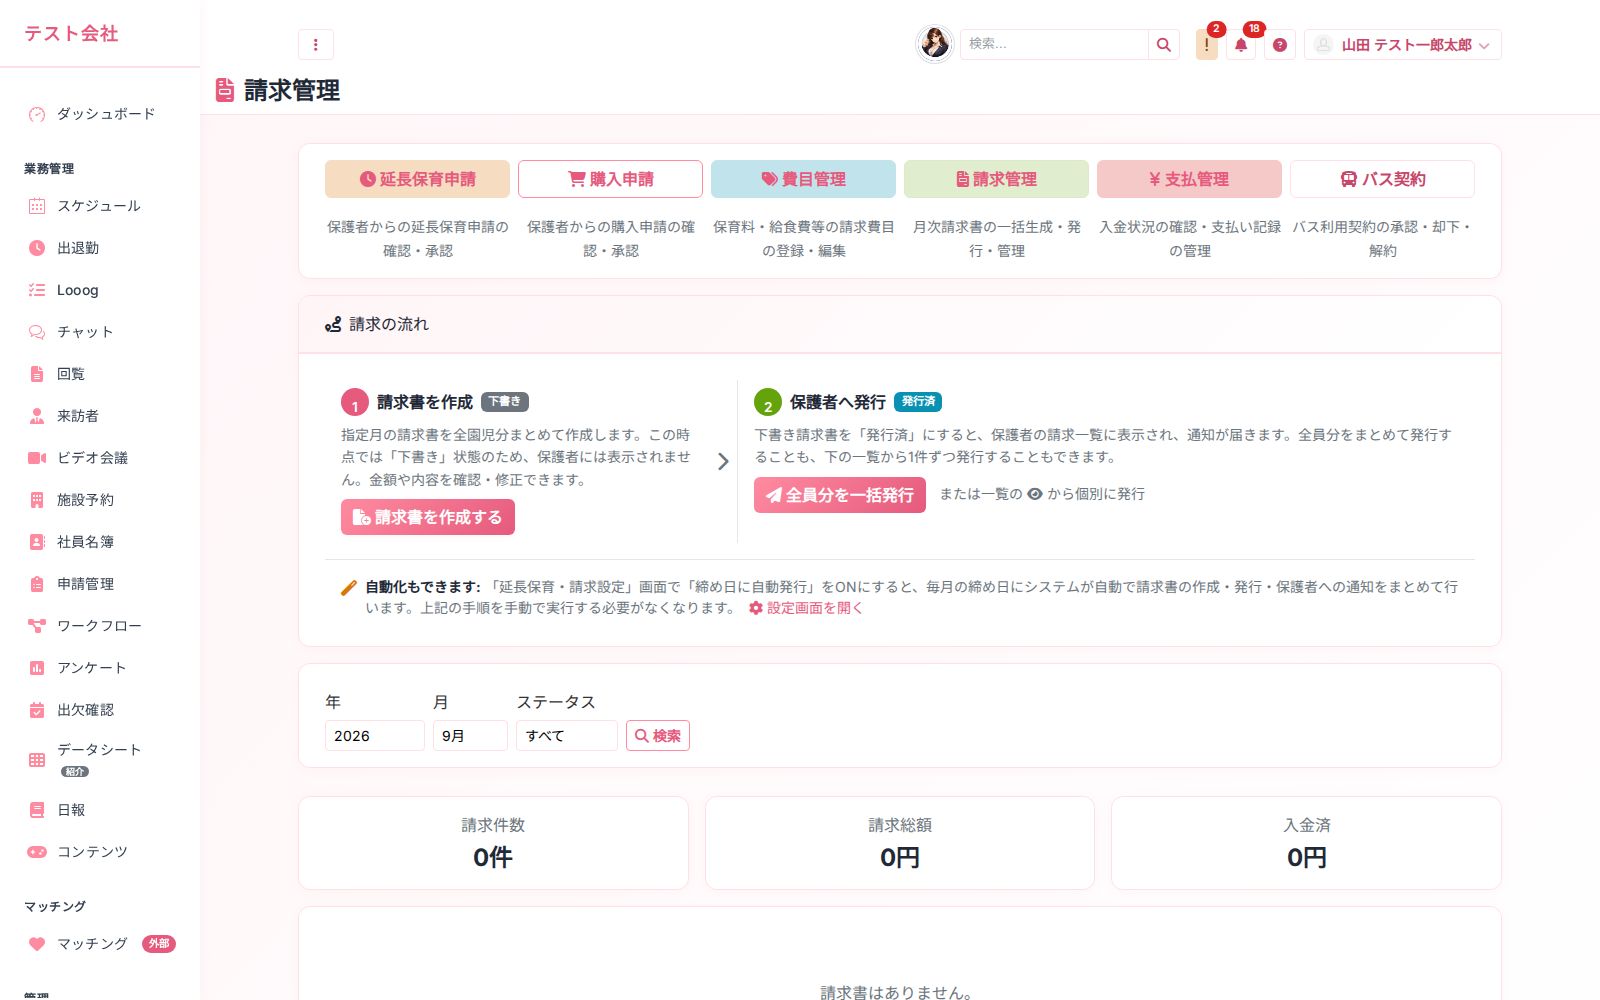The height and width of the screenshot is (1000, 1600).
Task: Click the 回覧 document icon in the sidebar
Action: [37, 374]
